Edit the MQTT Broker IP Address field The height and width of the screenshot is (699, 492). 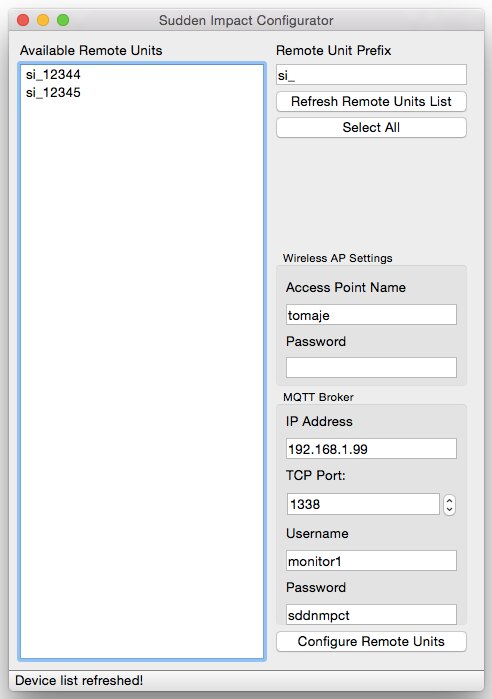tap(371, 448)
